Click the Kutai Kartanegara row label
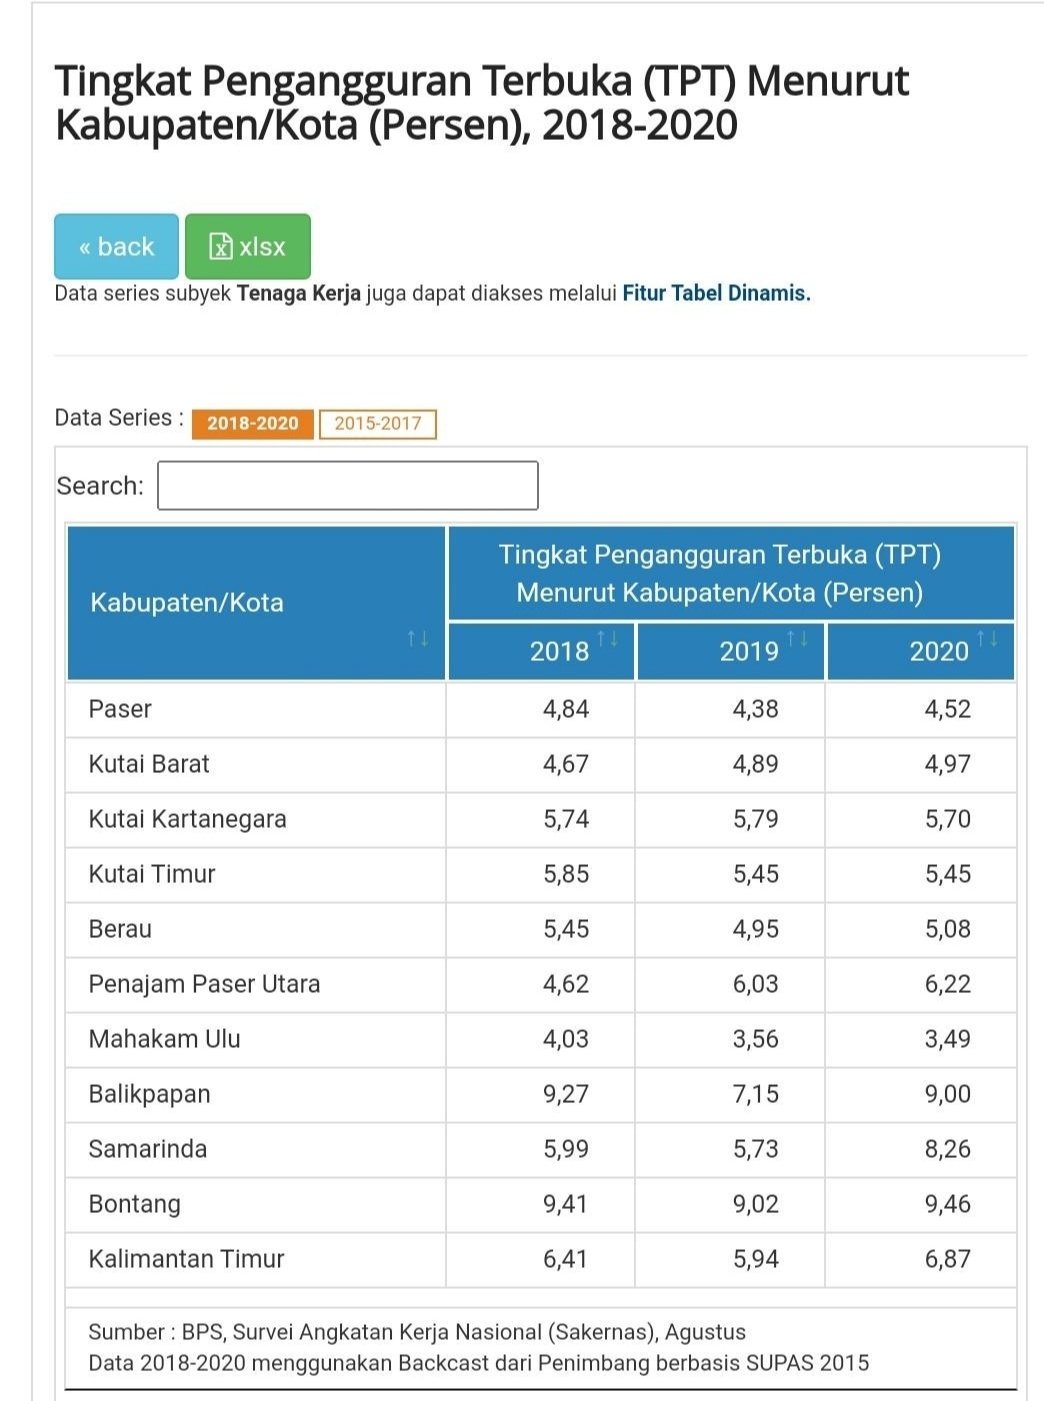Screen dimensions: 1044x1401 (187, 820)
